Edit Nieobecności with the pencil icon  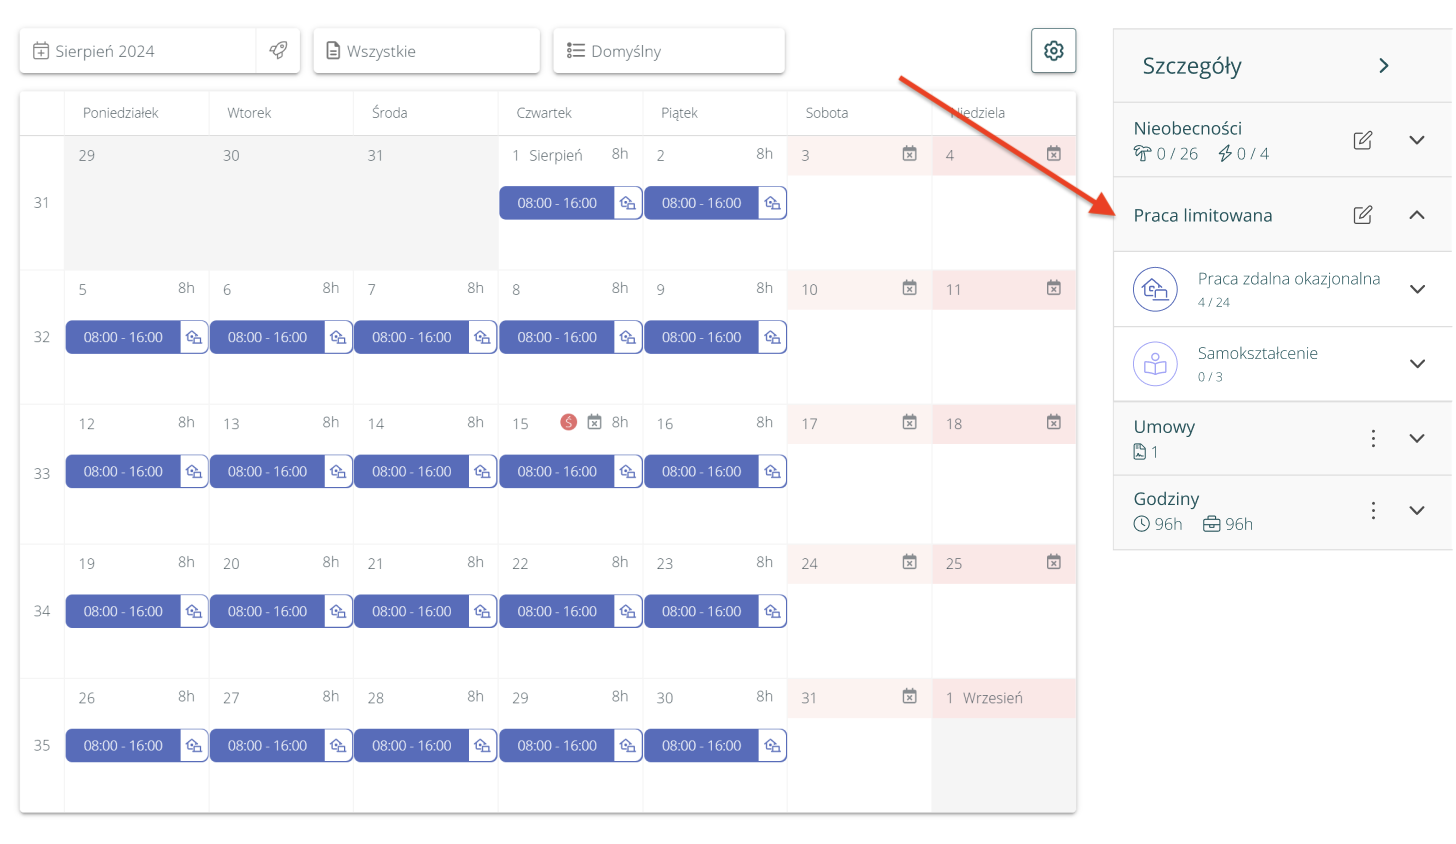pos(1362,140)
